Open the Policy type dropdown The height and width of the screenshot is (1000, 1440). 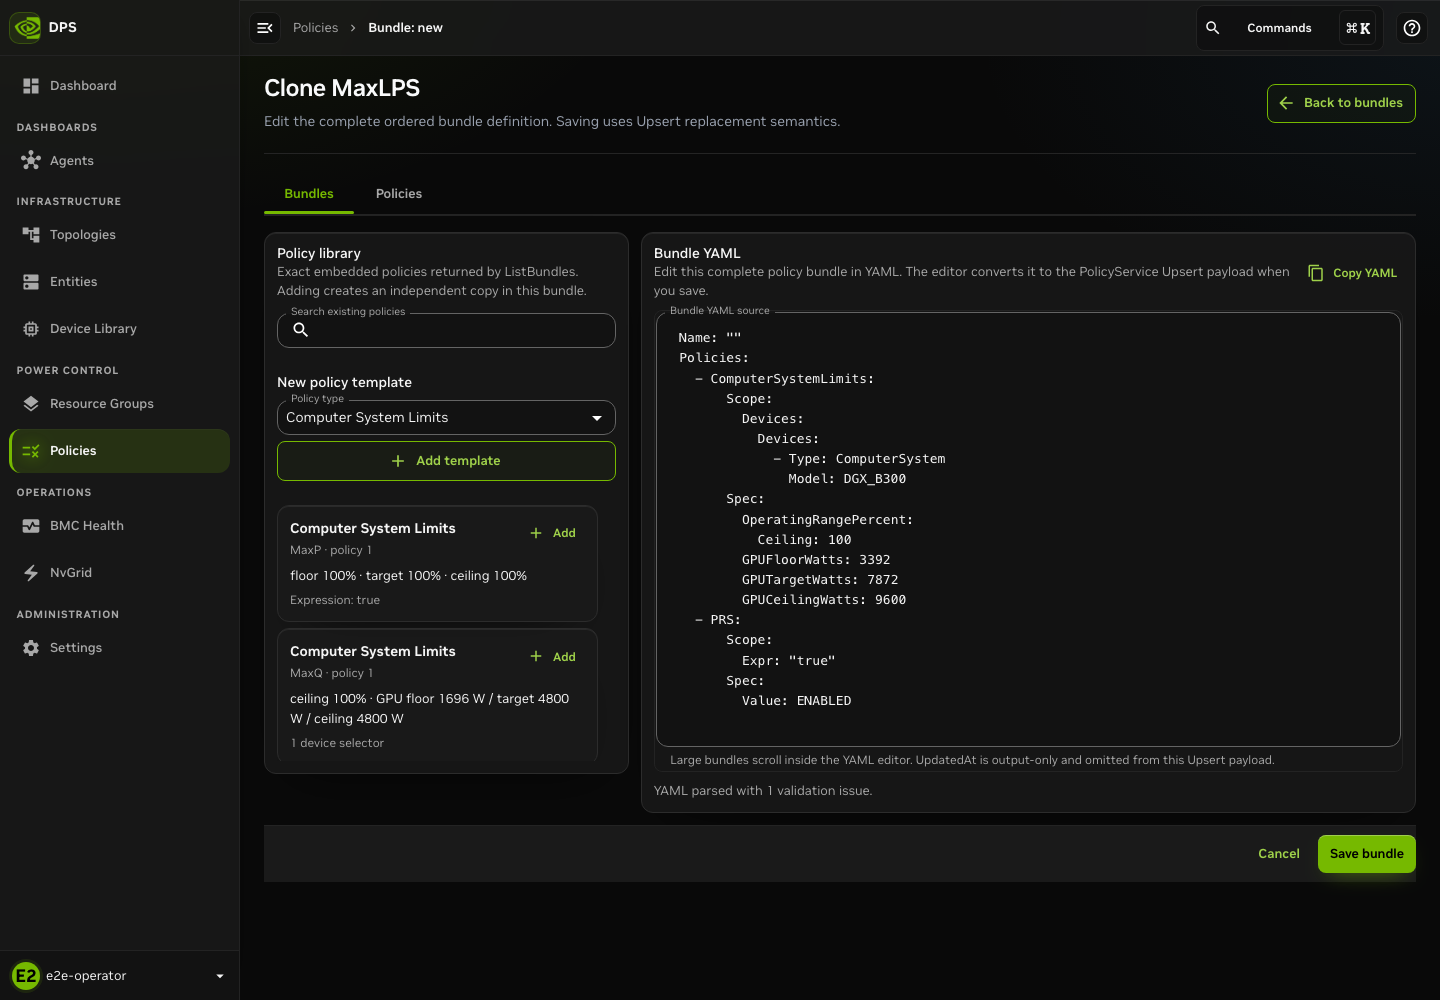click(446, 418)
